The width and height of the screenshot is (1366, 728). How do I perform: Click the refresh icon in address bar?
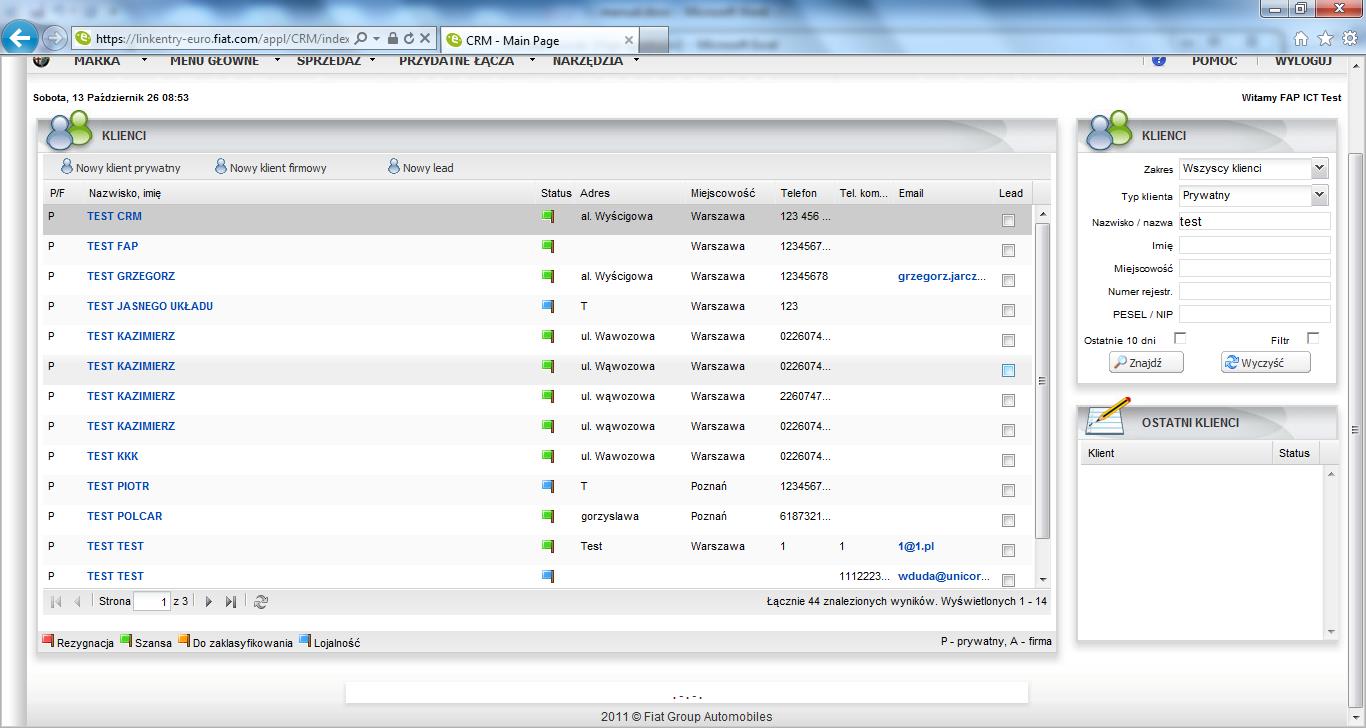pos(409,39)
